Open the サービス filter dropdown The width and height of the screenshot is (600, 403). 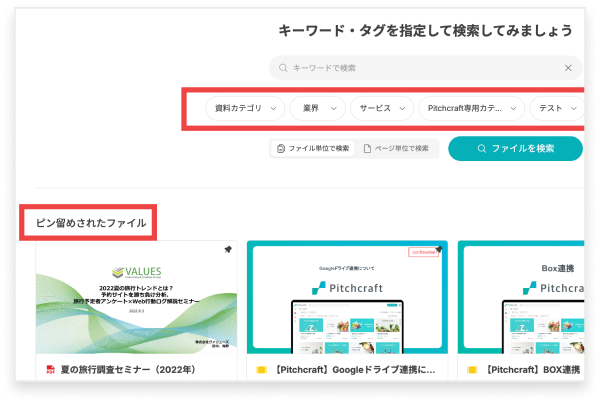pyautogui.click(x=382, y=108)
